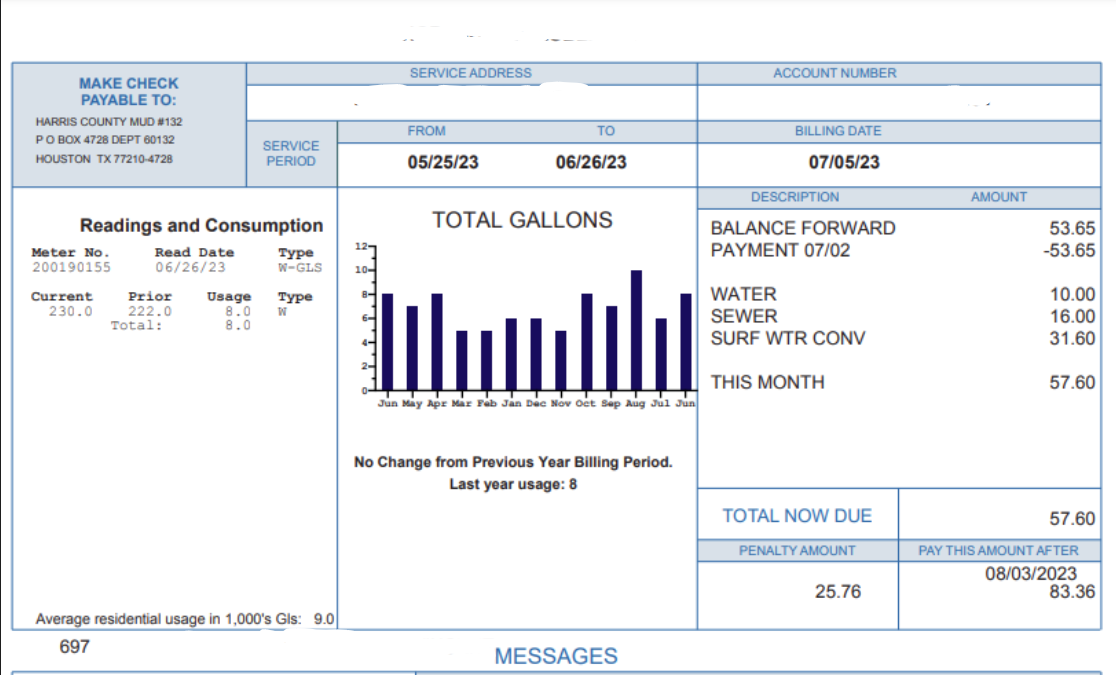1116x675 pixels.
Task: Select the SEWER charge amount 16.00
Action: [1072, 316]
